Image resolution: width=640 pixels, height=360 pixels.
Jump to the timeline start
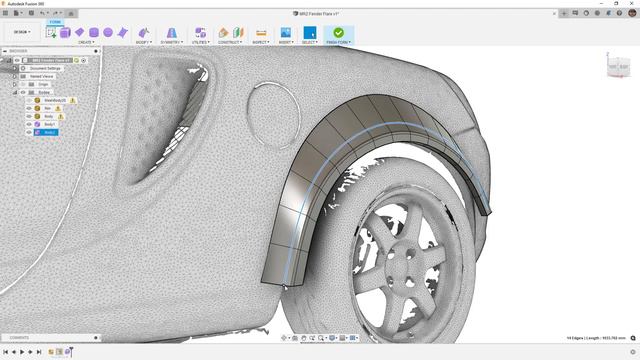coord(6,352)
